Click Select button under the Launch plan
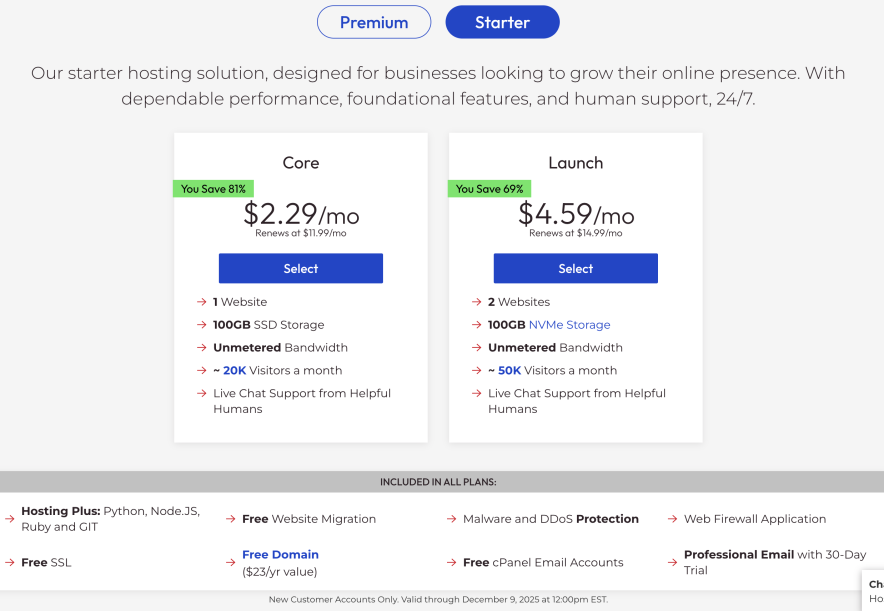This screenshot has width=884, height=611. point(575,268)
